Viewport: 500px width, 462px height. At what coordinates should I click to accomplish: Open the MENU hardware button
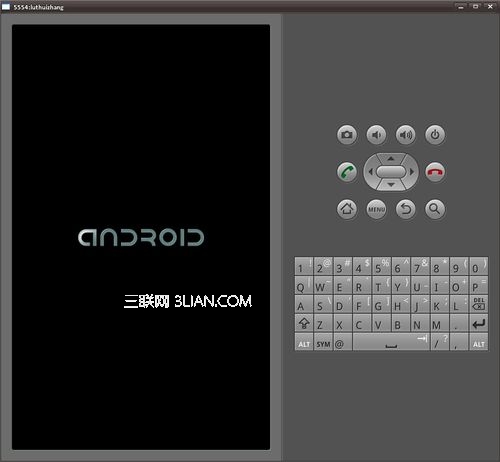coord(376,209)
